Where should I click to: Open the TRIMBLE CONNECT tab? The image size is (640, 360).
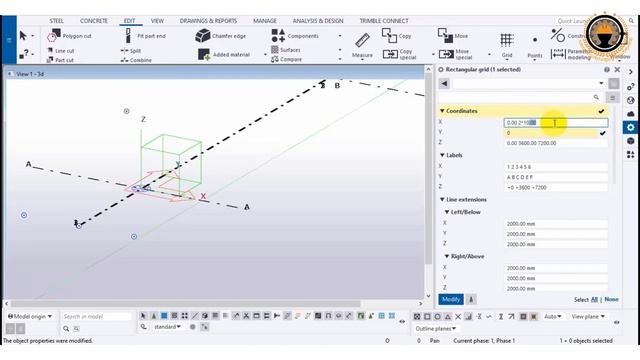(x=384, y=21)
